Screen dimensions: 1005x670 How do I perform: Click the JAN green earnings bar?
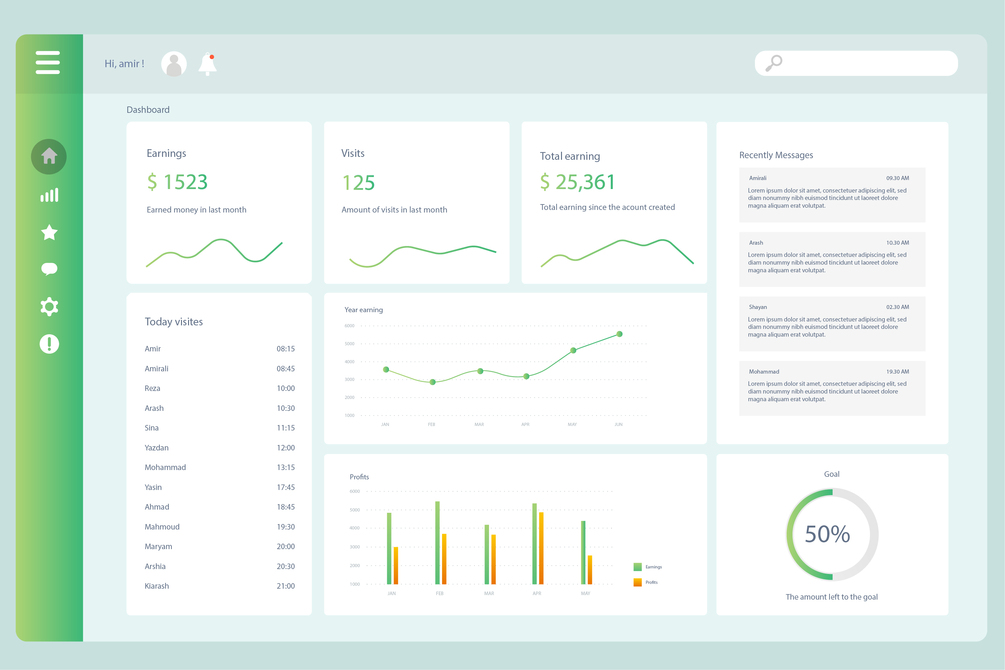pyautogui.click(x=389, y=548)
